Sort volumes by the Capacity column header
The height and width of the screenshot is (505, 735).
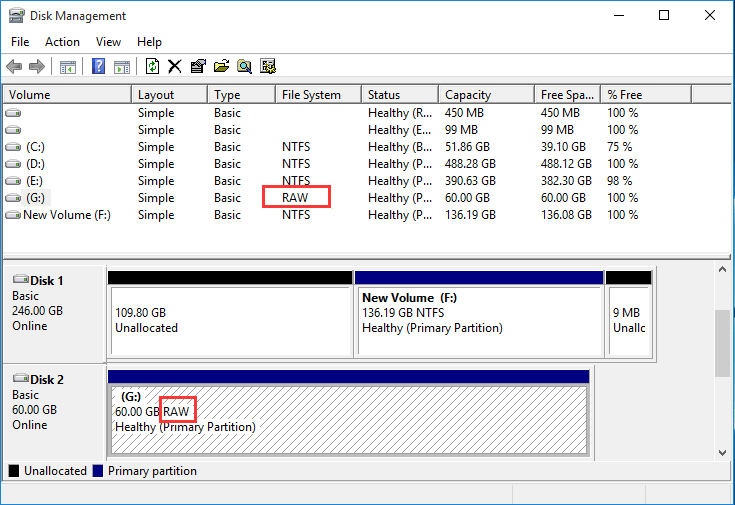pos(467,95)
